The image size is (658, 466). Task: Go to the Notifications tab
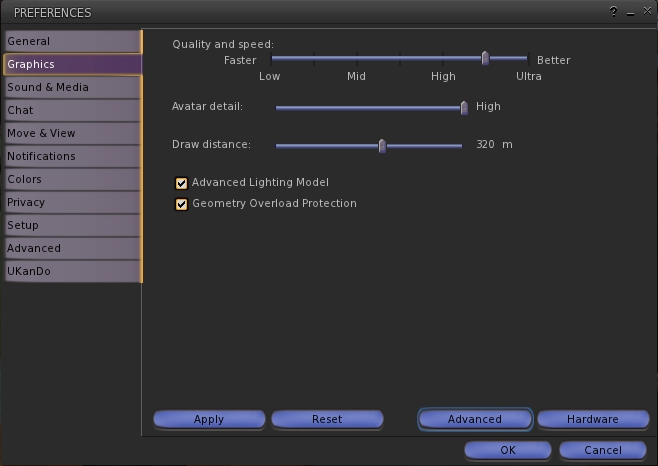click(72, 156)
